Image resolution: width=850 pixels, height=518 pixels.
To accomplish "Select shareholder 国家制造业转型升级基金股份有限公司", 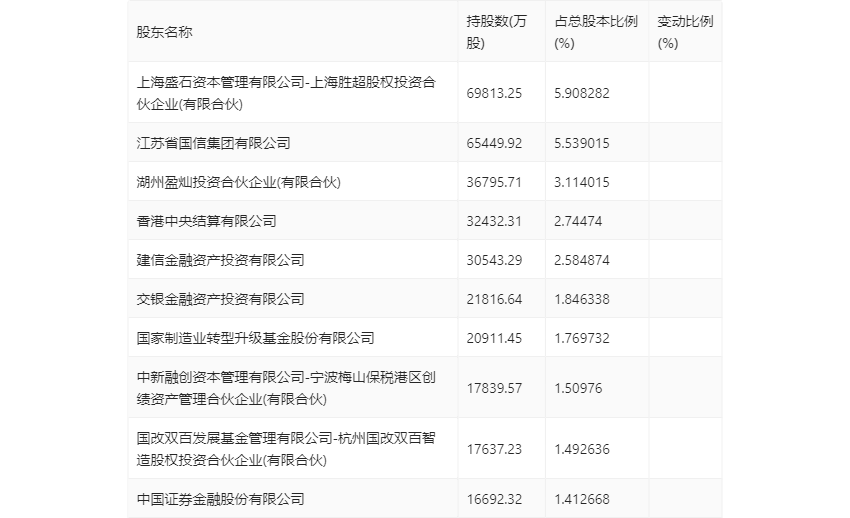I will (255, 338).
